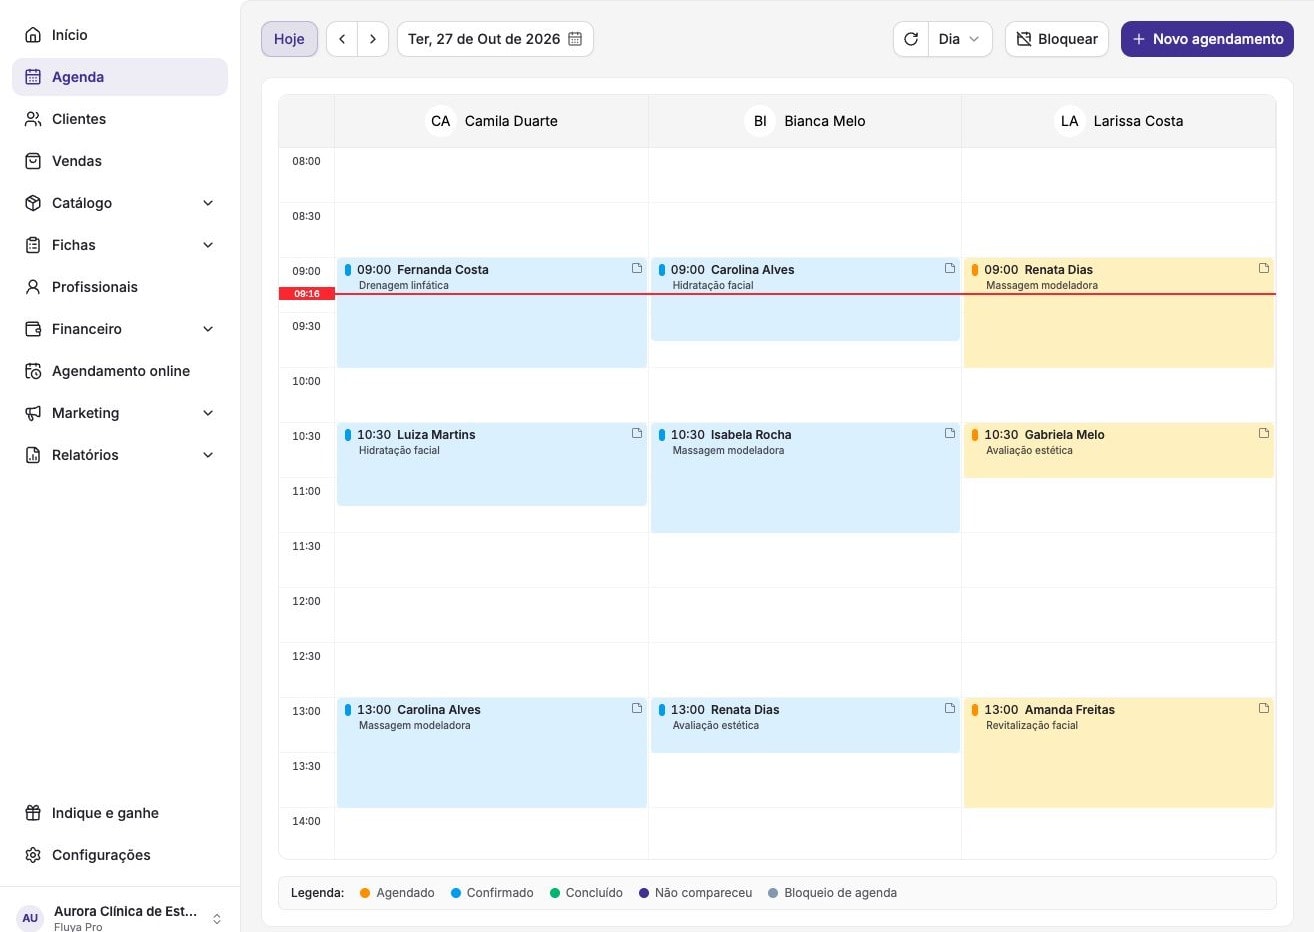
Task: Click the AU clinic avatar in sidebar footer
Action: tap(30, 918)
